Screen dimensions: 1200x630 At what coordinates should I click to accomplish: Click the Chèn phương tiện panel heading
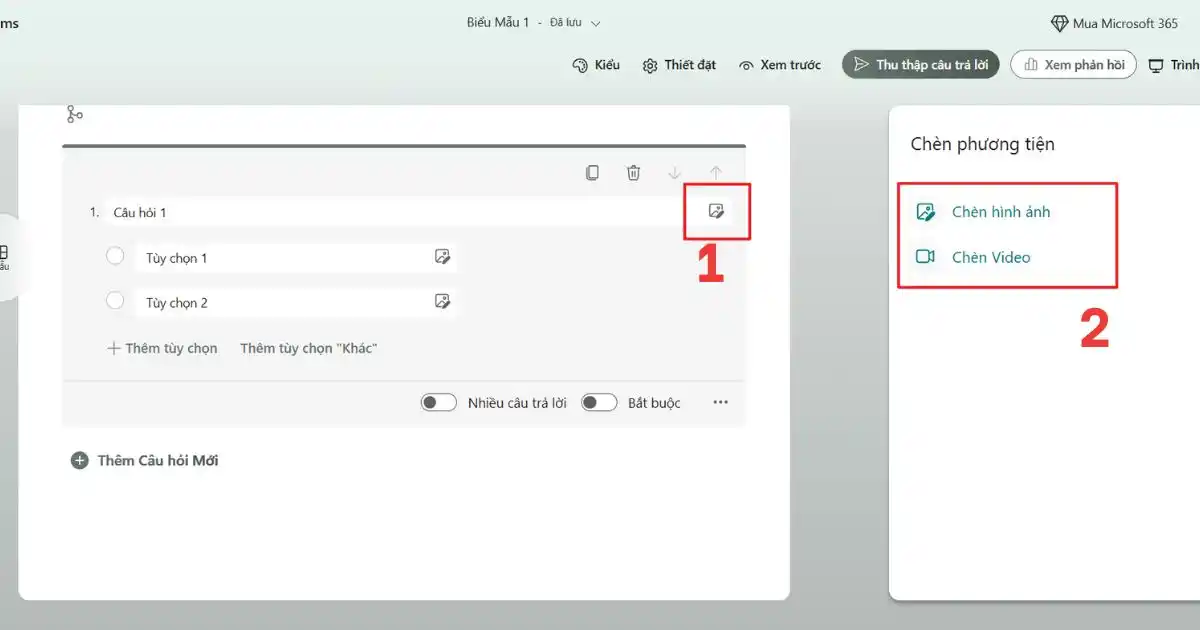click(x=982, y=144)
